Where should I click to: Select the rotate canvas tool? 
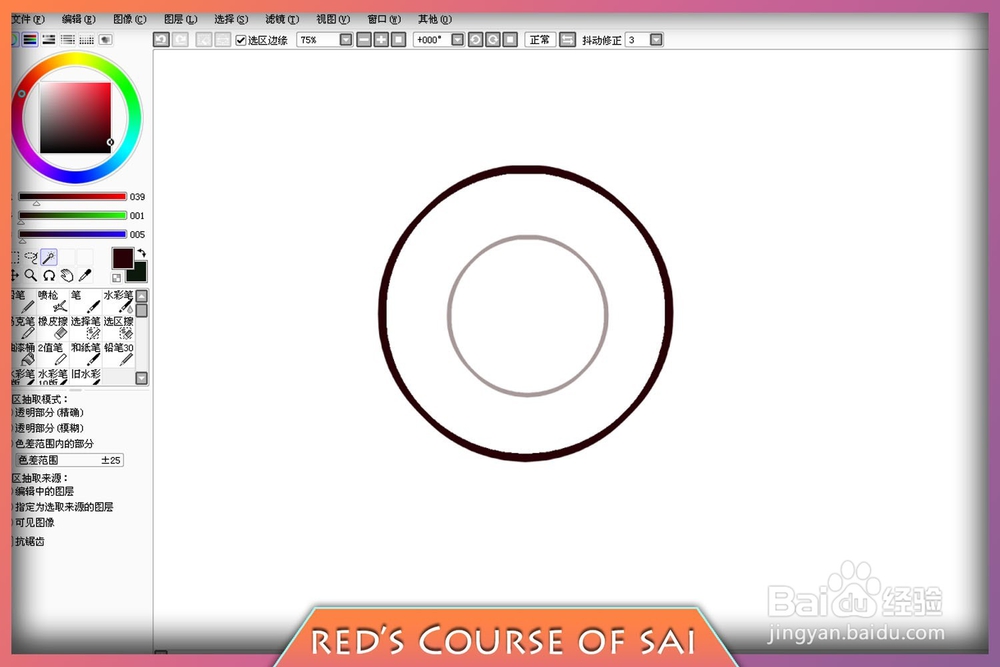click(49, 275)
